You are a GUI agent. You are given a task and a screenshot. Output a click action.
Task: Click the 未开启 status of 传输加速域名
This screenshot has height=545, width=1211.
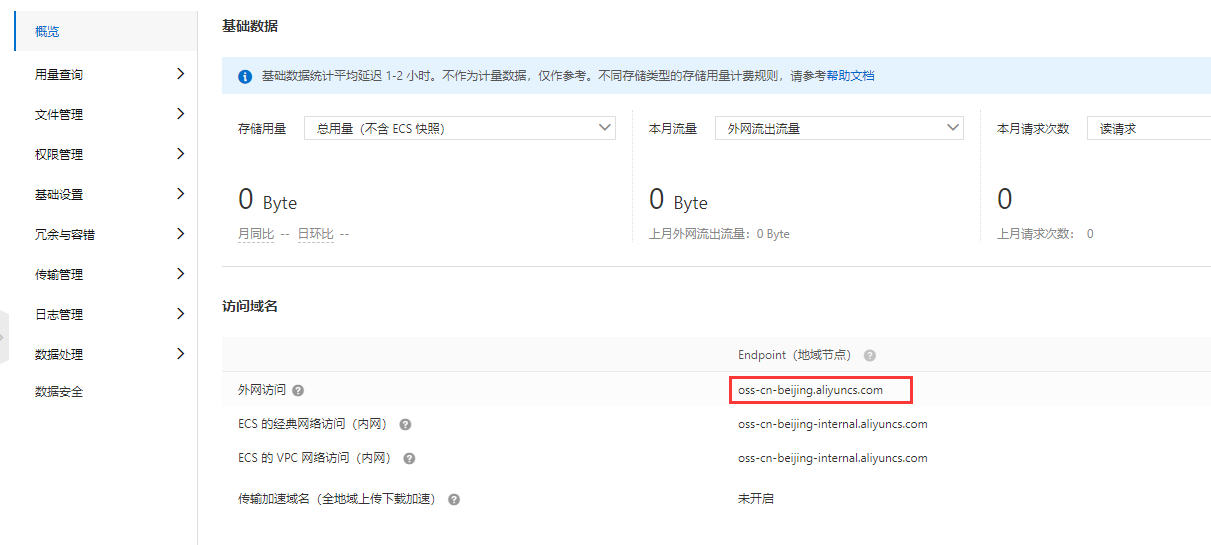[755, 498]
